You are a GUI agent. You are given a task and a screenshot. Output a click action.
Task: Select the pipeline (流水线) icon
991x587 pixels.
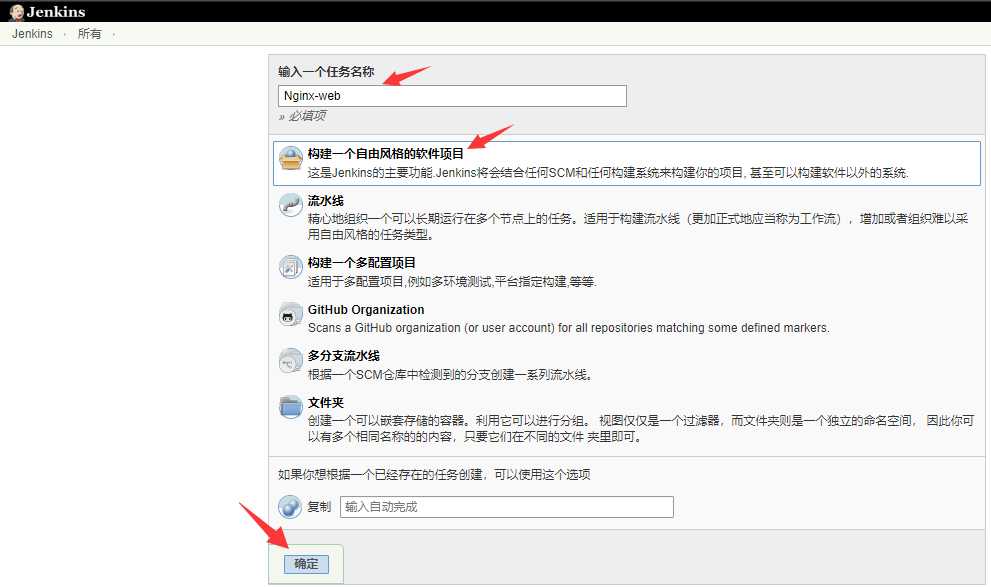click(291, 205)
